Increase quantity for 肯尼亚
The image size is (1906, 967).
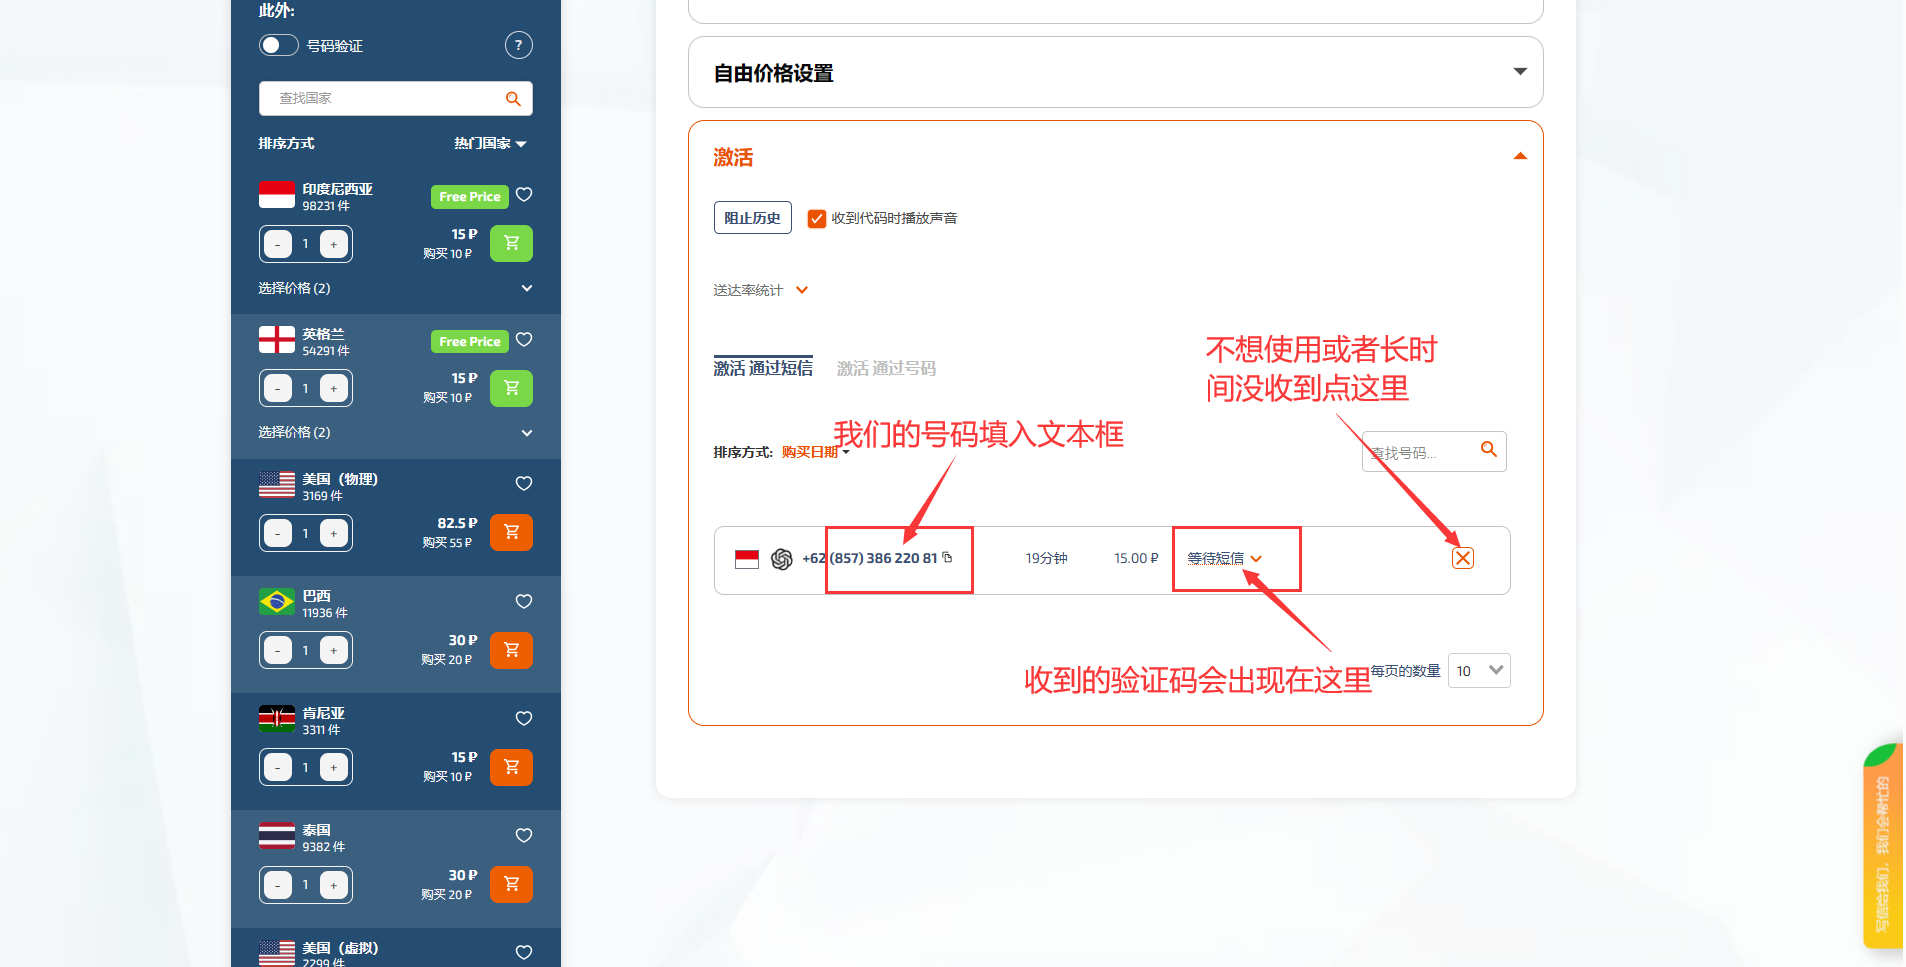(334, 767)
